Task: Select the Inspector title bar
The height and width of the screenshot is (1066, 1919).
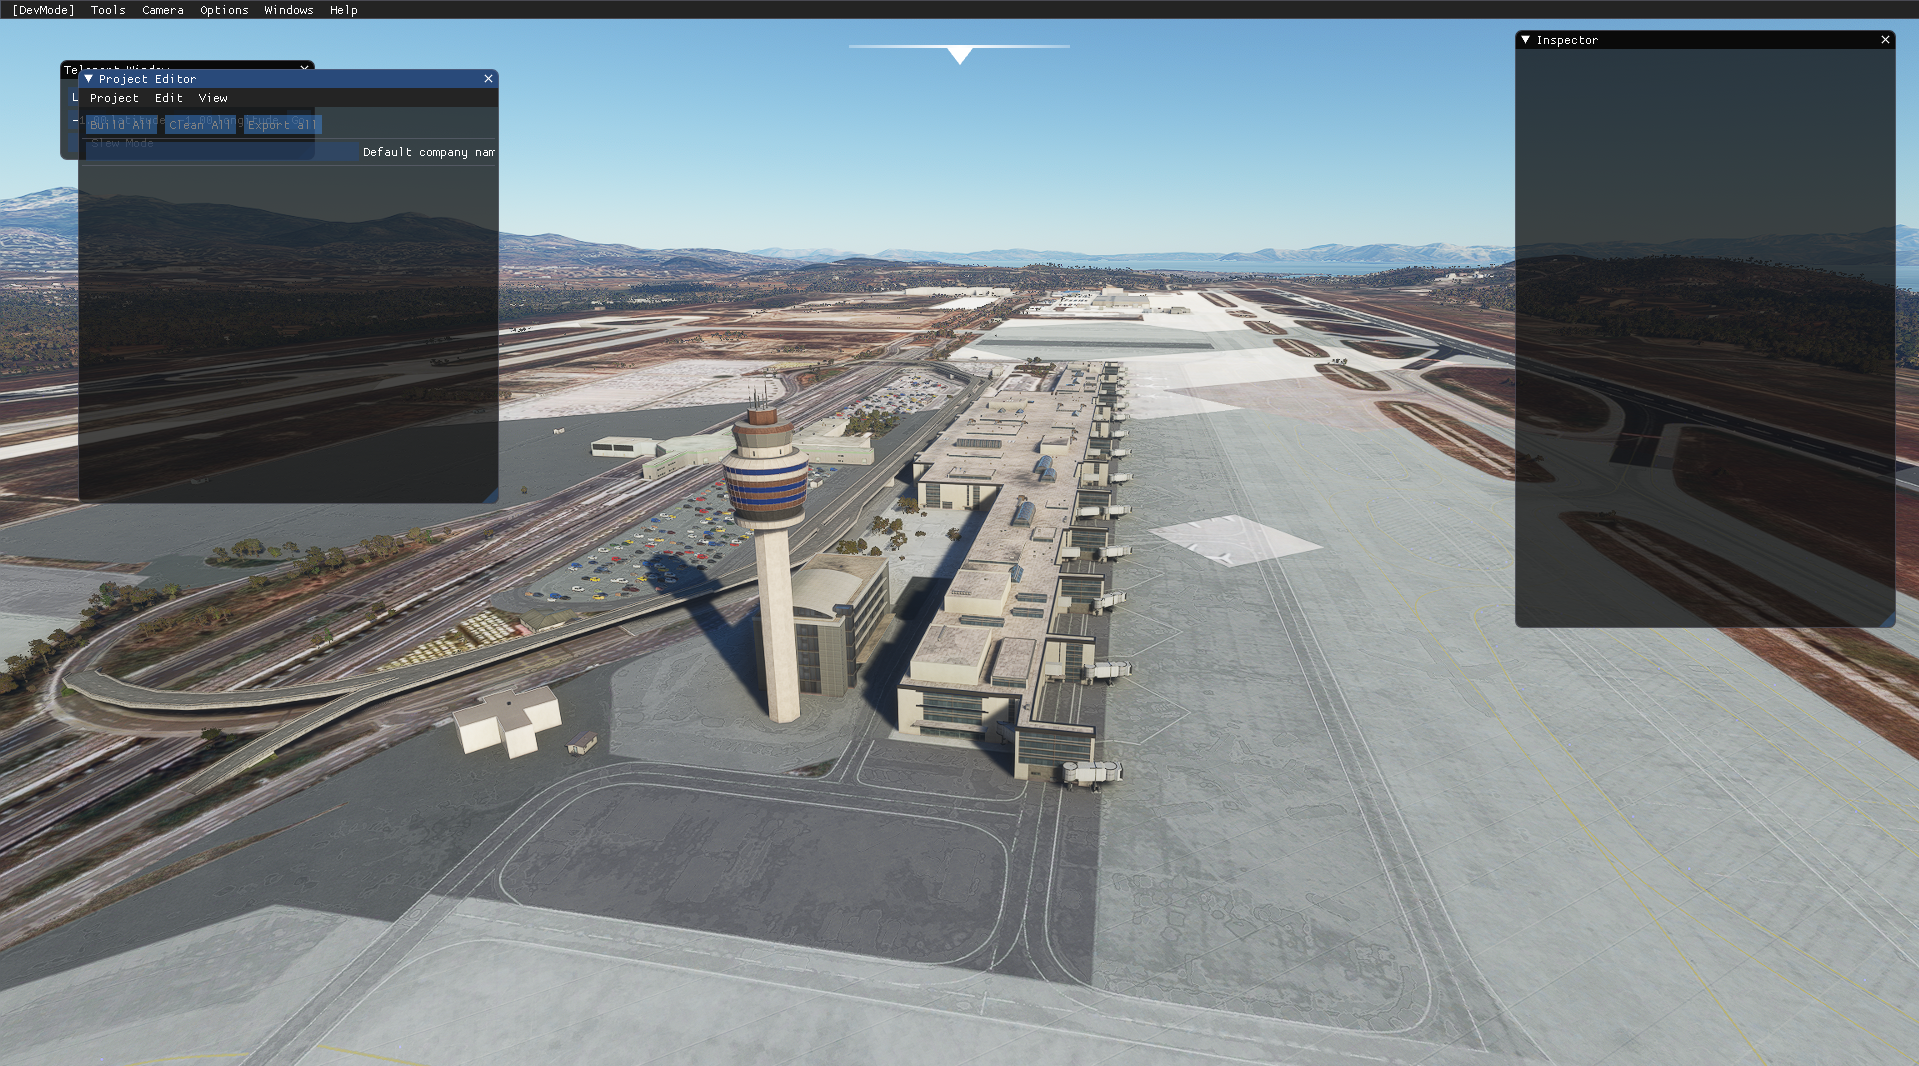Action: tap(1705, 40)
